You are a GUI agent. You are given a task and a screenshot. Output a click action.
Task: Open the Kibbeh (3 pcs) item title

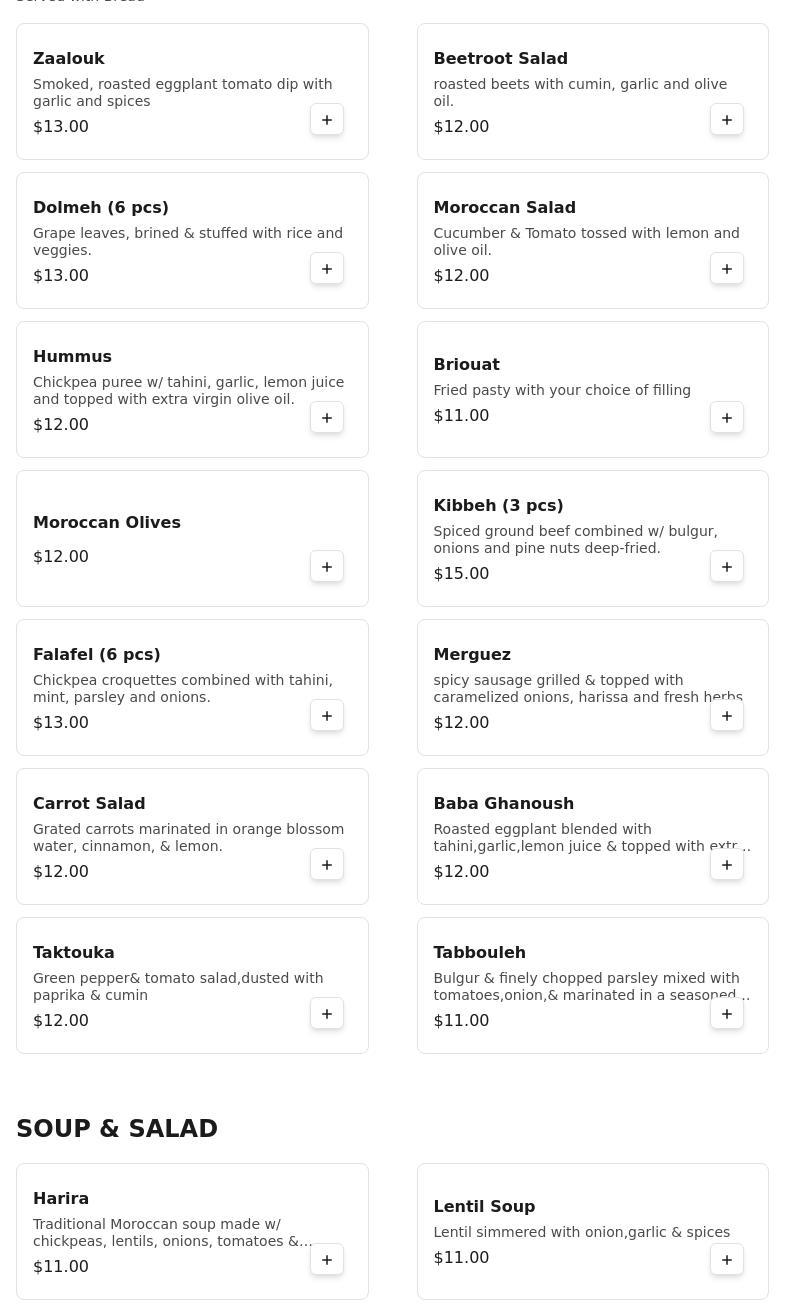(x=498, y=506)
